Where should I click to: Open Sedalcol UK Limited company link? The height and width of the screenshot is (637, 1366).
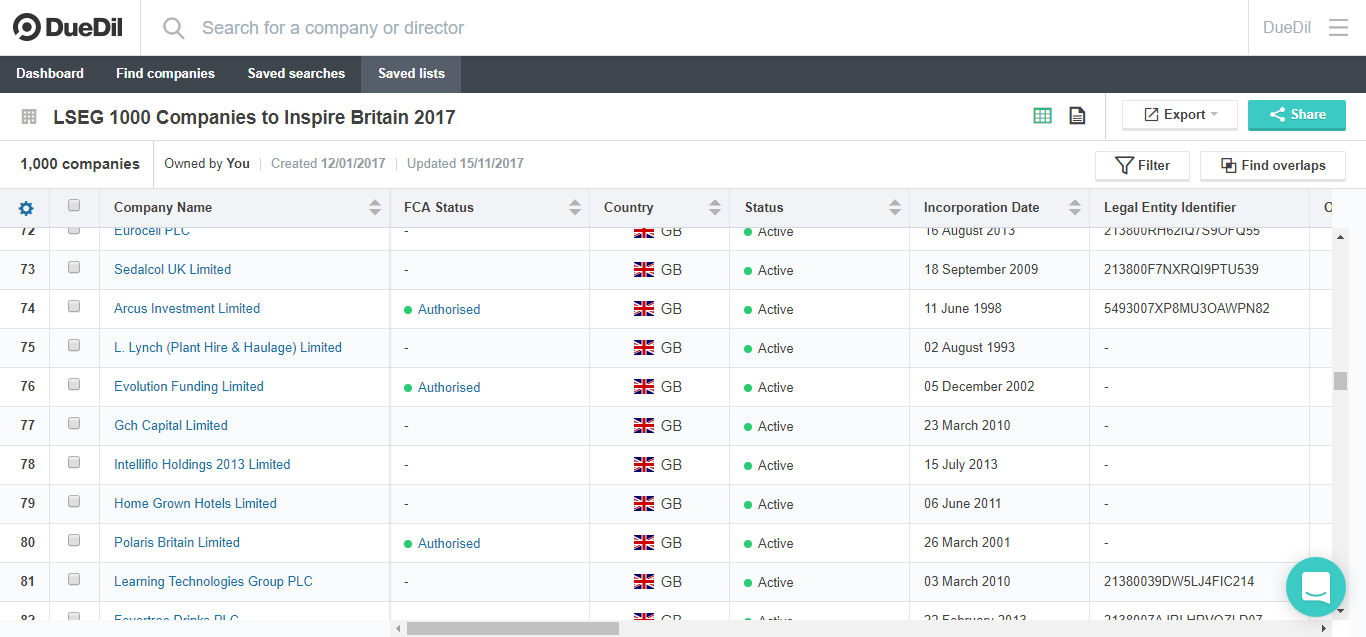tap(172, 270)
